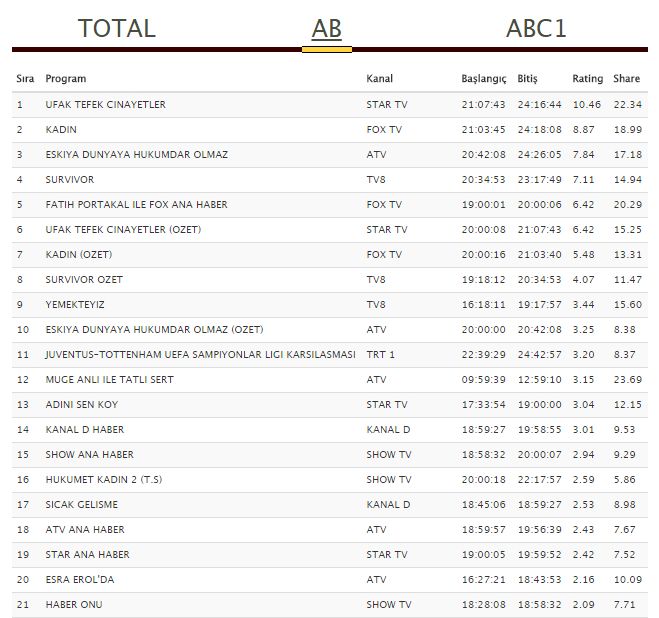Select ESKIYA DUNYAYA HUKUMDAR OLMAZ (OZET)

click(x=155, y=330)
